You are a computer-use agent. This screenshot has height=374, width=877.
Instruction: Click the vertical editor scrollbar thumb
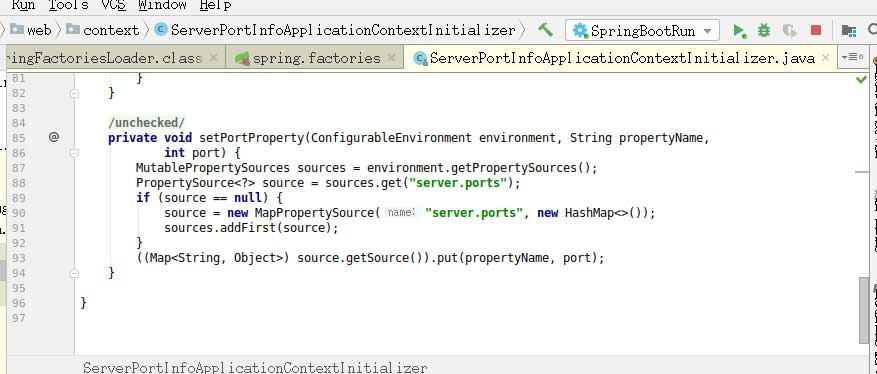pyautogui.click(x=865, y=309)
